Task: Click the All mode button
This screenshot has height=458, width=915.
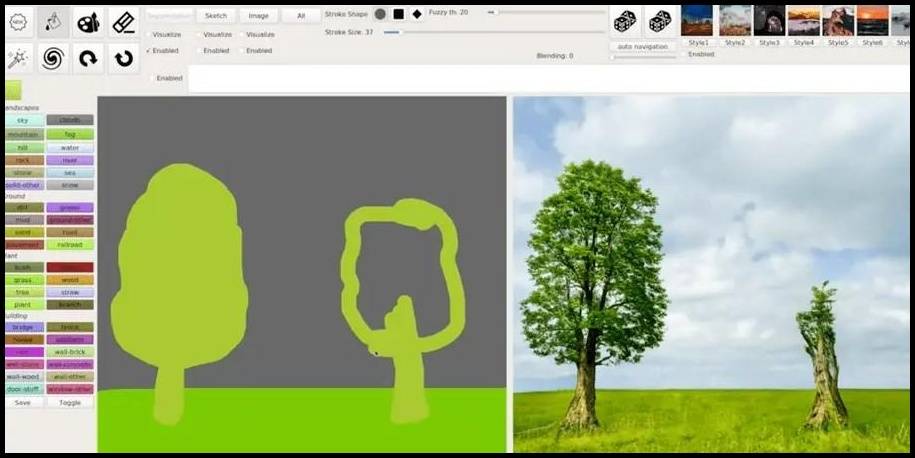Action: click(x=301, y=16)
